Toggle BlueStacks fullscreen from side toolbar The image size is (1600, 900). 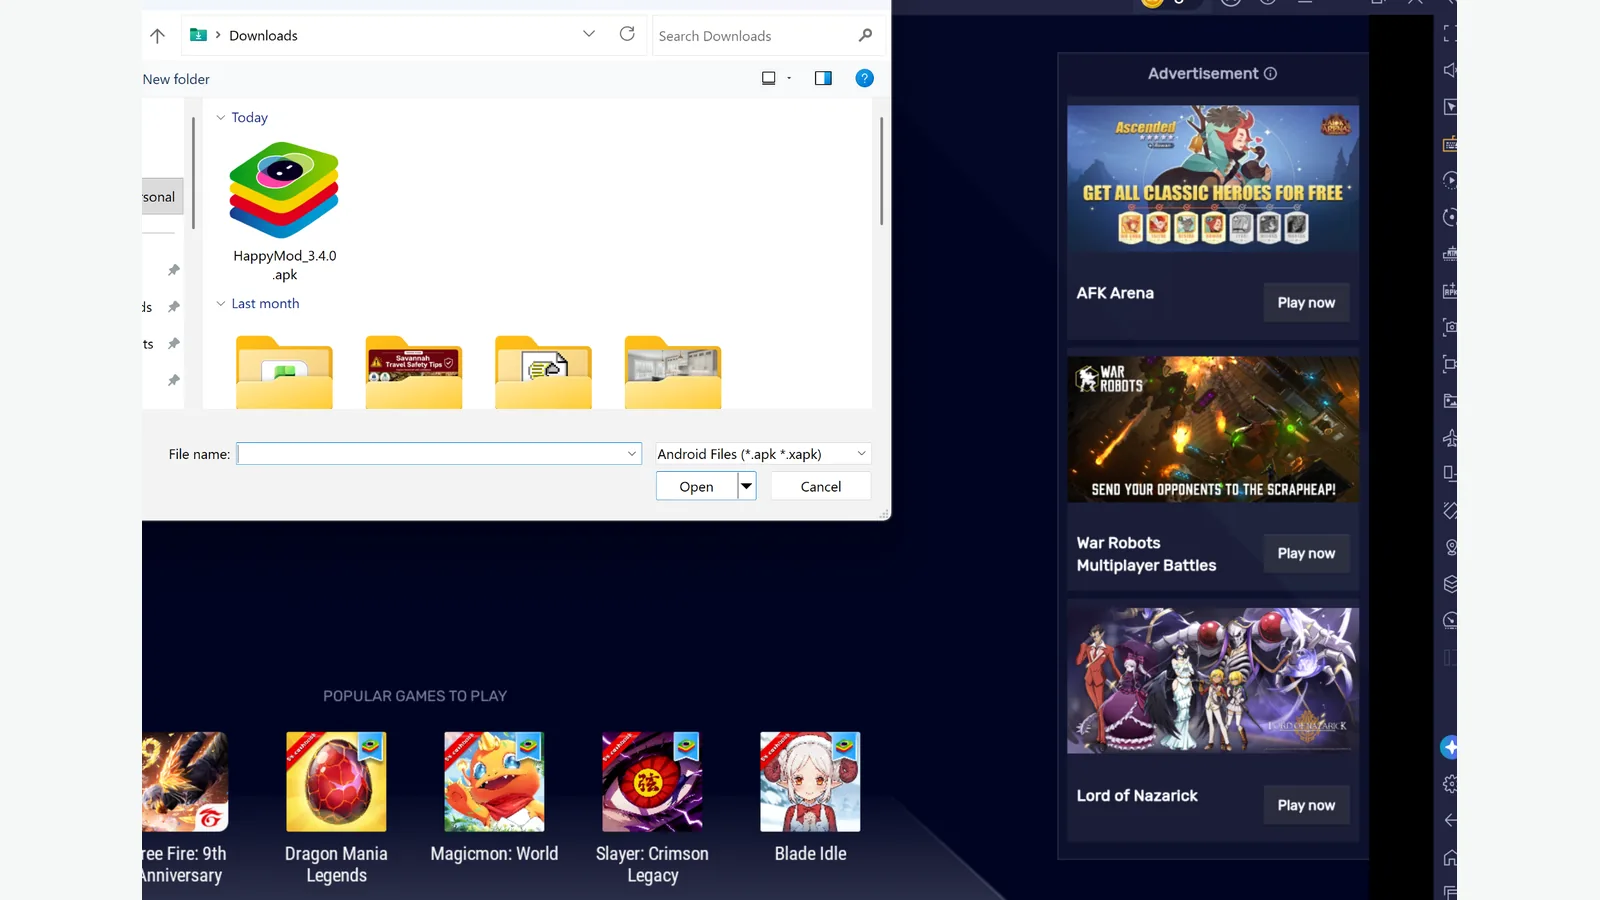click(1449, 34)
